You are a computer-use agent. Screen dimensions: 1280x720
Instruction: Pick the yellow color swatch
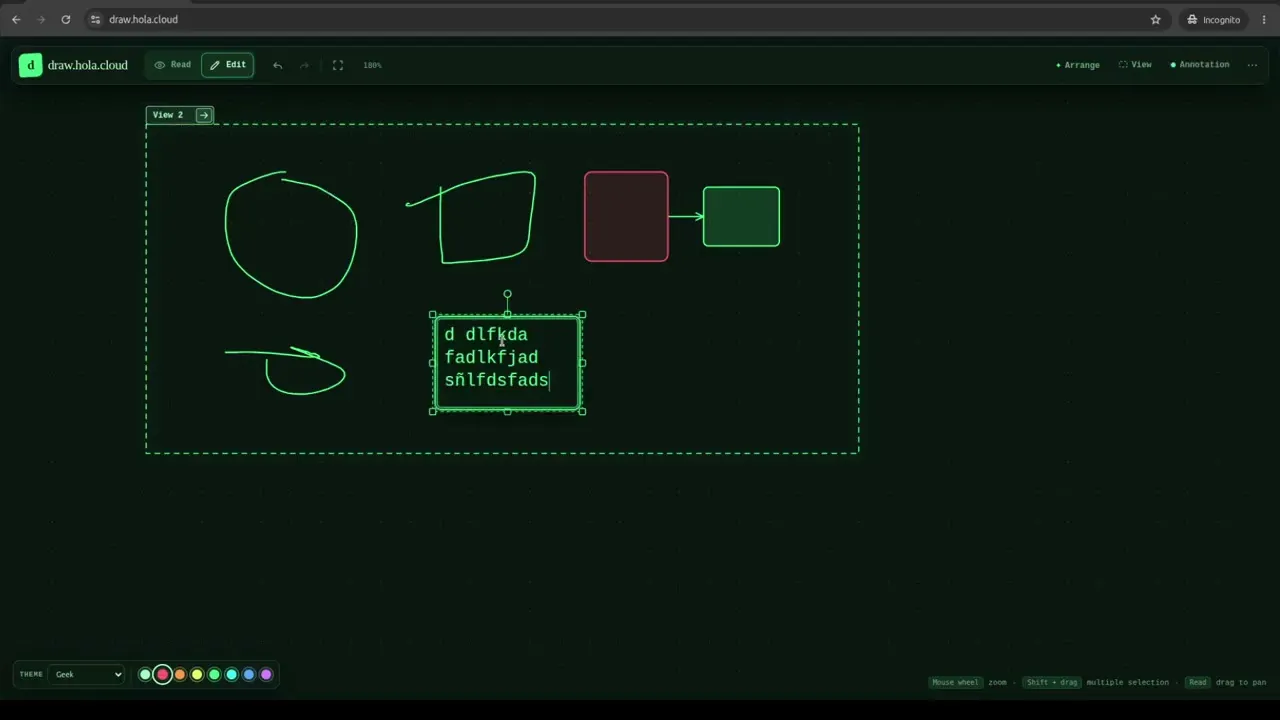point(197,674)
